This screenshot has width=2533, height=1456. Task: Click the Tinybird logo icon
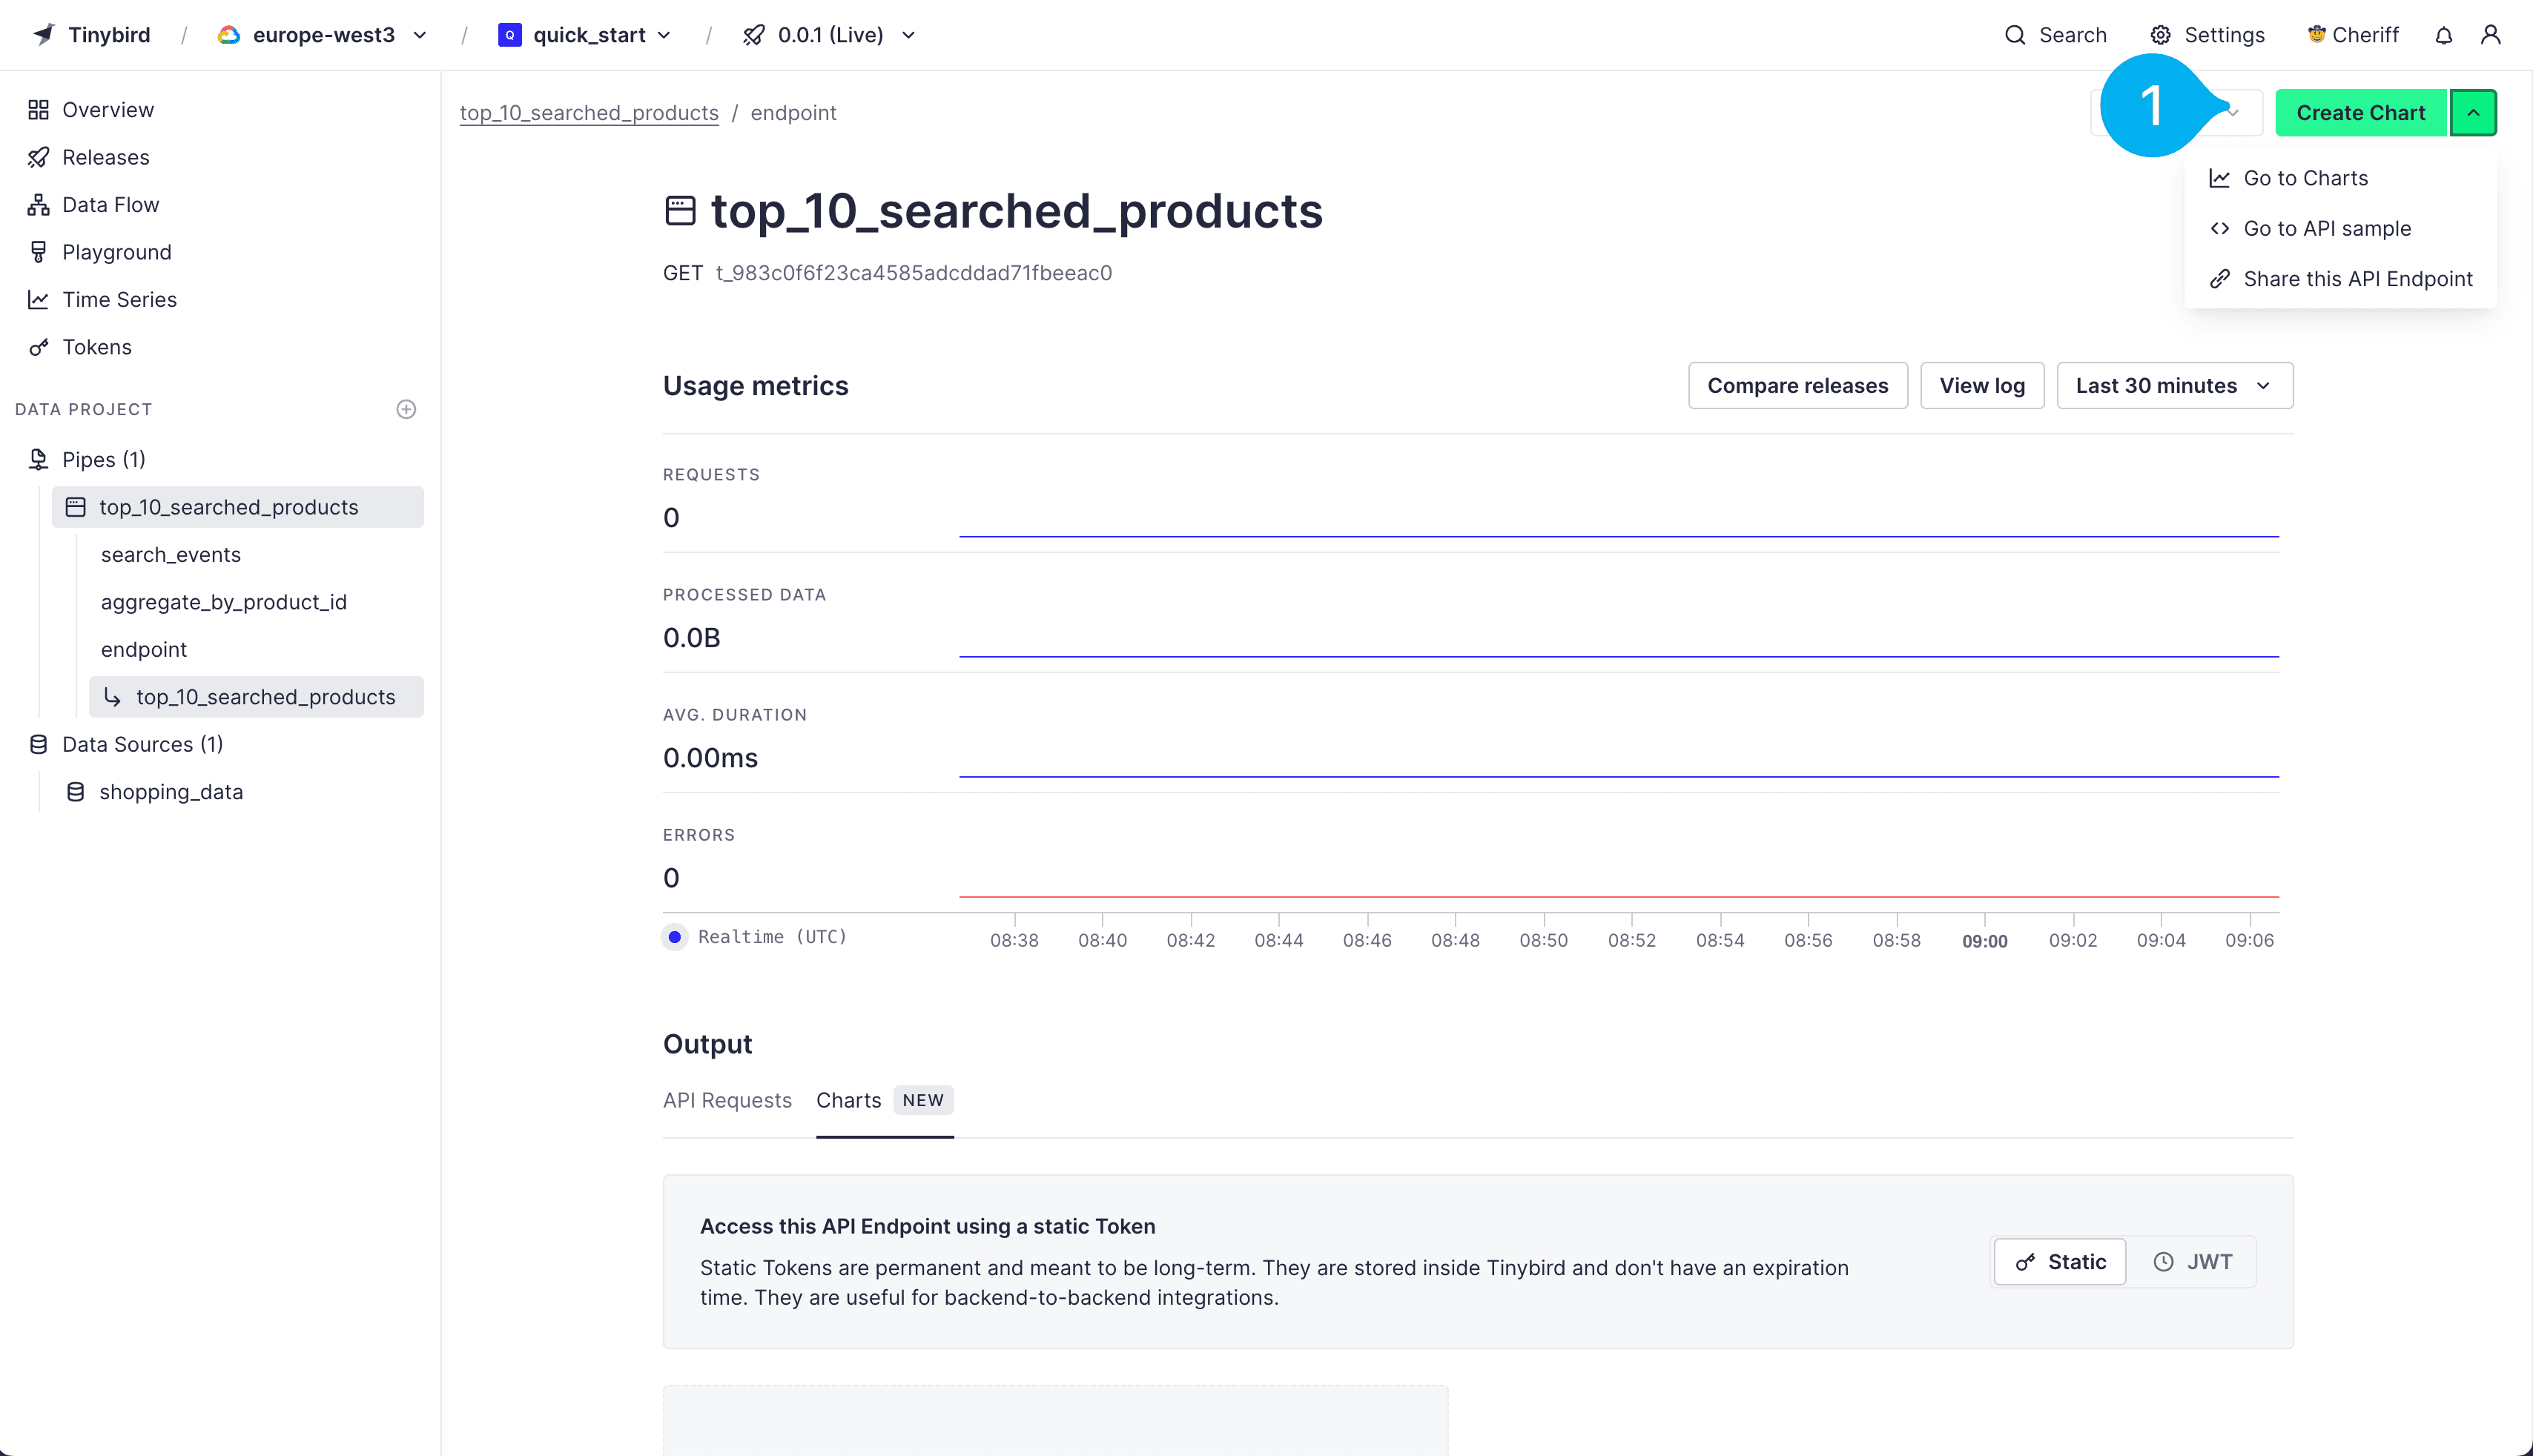[x=43, y=35]
